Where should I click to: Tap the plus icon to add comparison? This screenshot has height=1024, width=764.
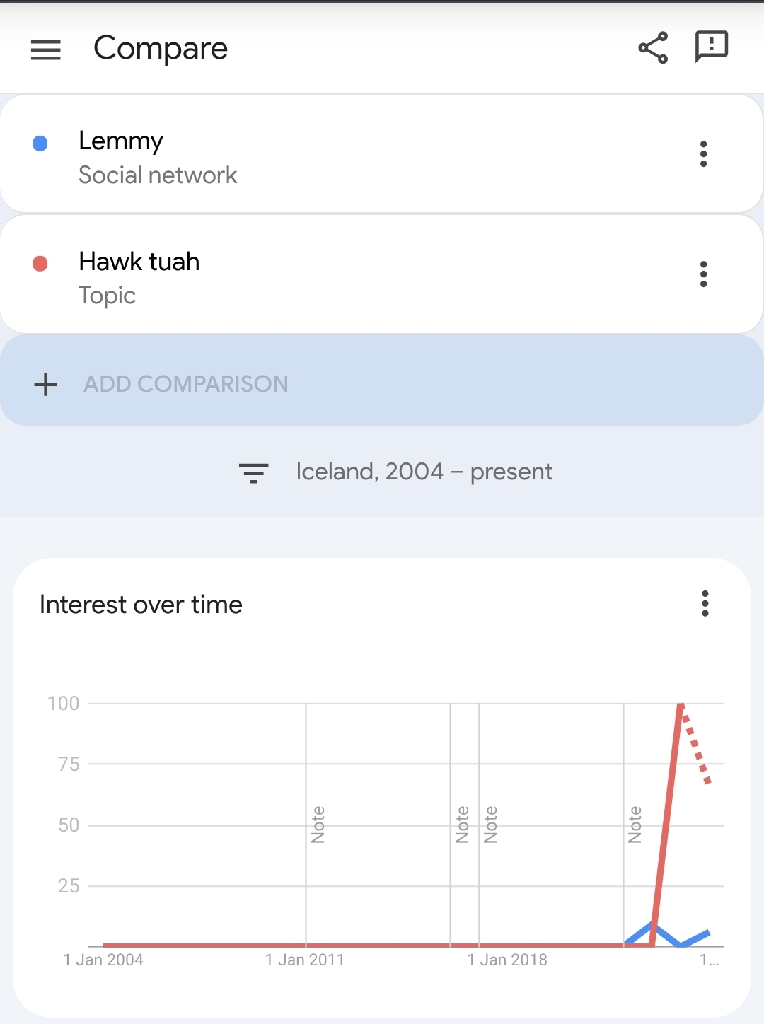tap(46, 384)
